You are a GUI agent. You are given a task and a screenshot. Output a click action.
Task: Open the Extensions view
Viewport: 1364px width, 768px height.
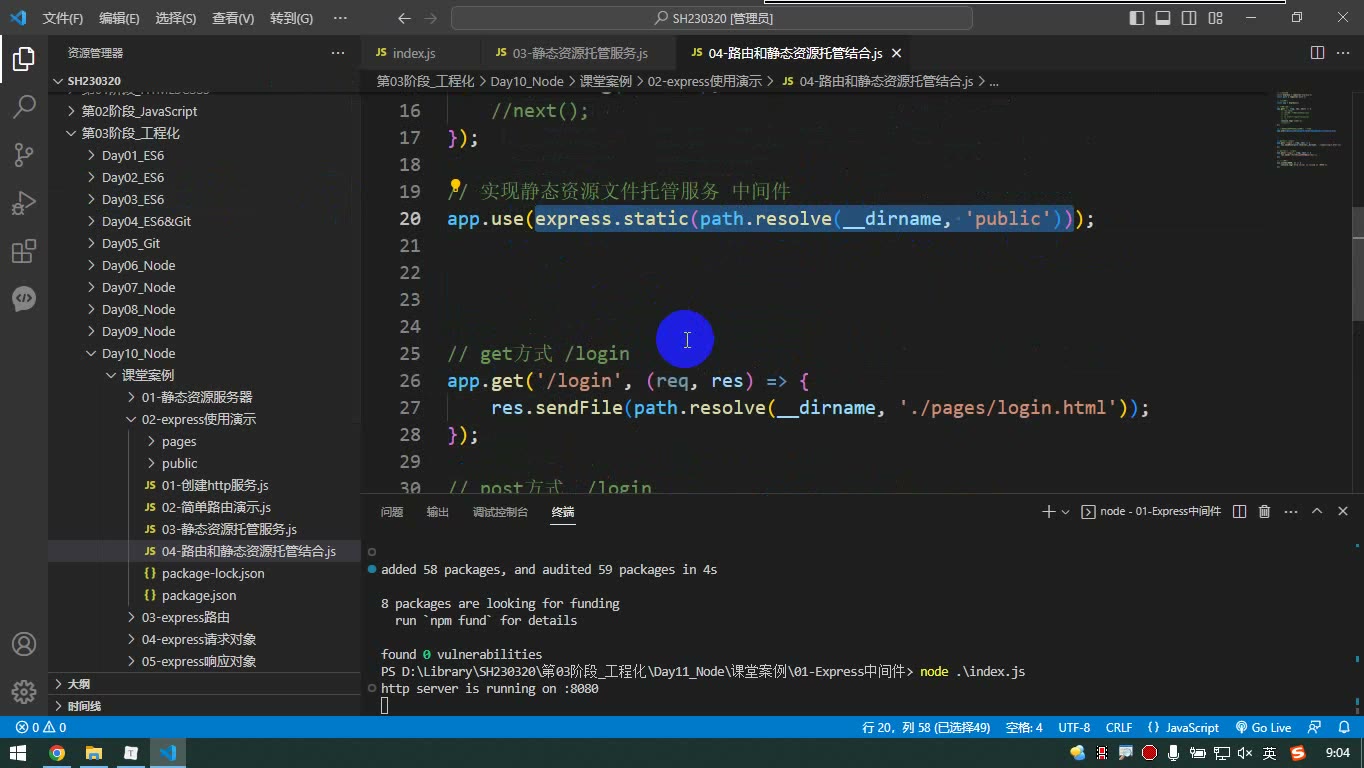[x=24, y=250]
